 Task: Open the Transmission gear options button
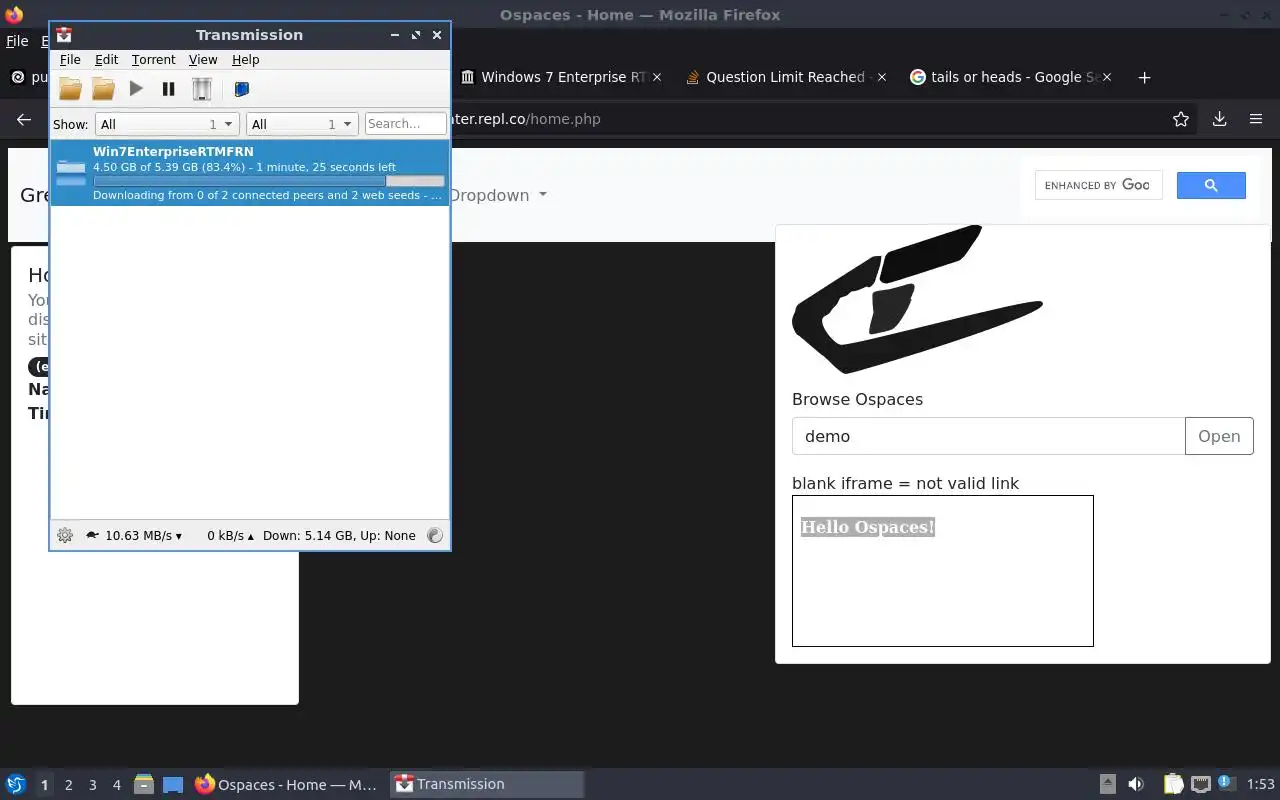tap(65, 535)
